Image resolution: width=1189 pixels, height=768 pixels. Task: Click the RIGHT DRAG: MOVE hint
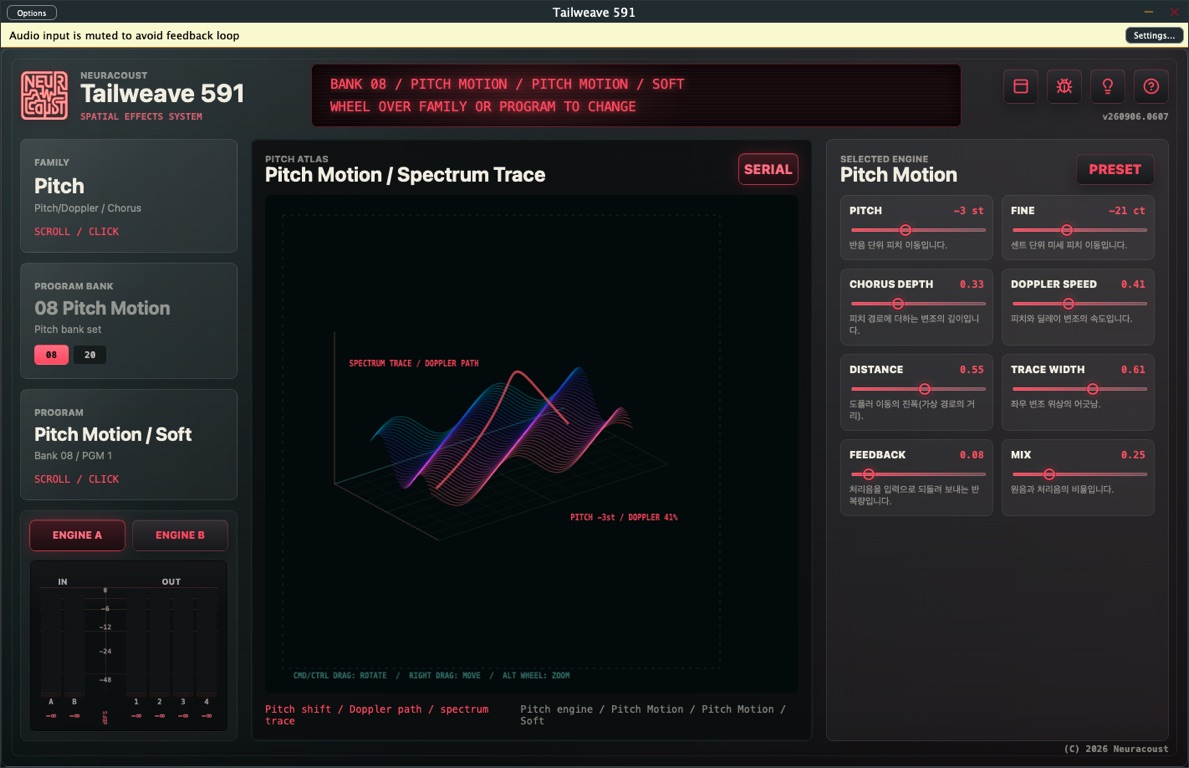[x=444, y=676]
